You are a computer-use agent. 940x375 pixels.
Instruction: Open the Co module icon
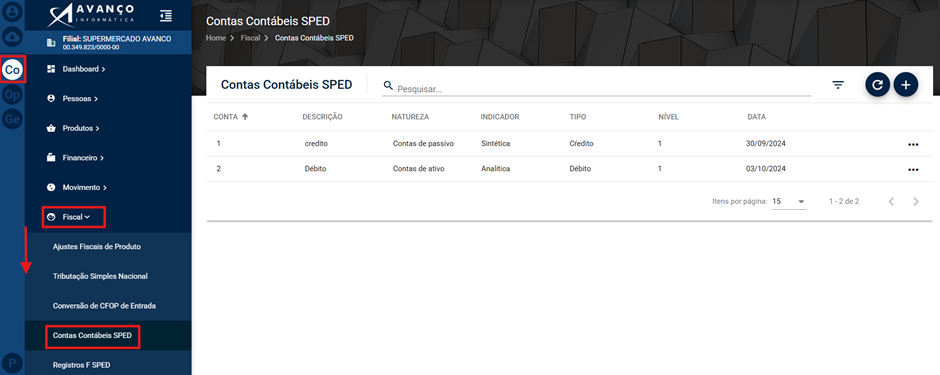(x=12, y=70)
